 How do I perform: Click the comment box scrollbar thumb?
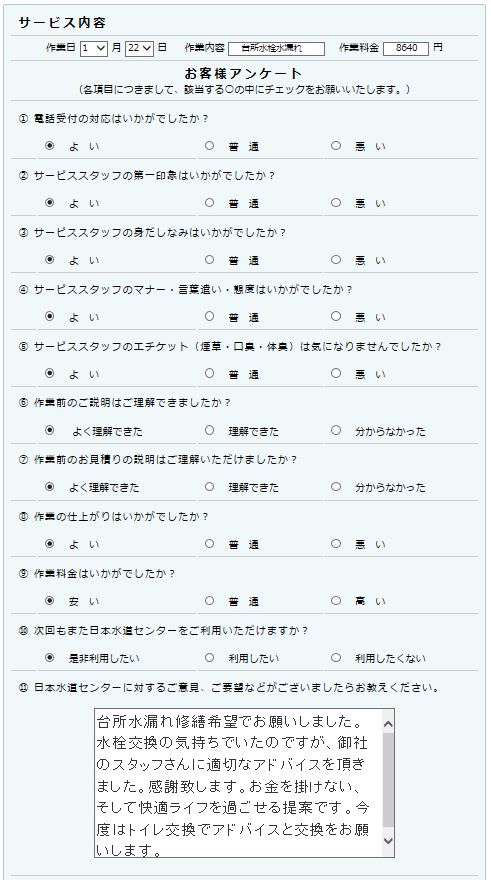388,780
